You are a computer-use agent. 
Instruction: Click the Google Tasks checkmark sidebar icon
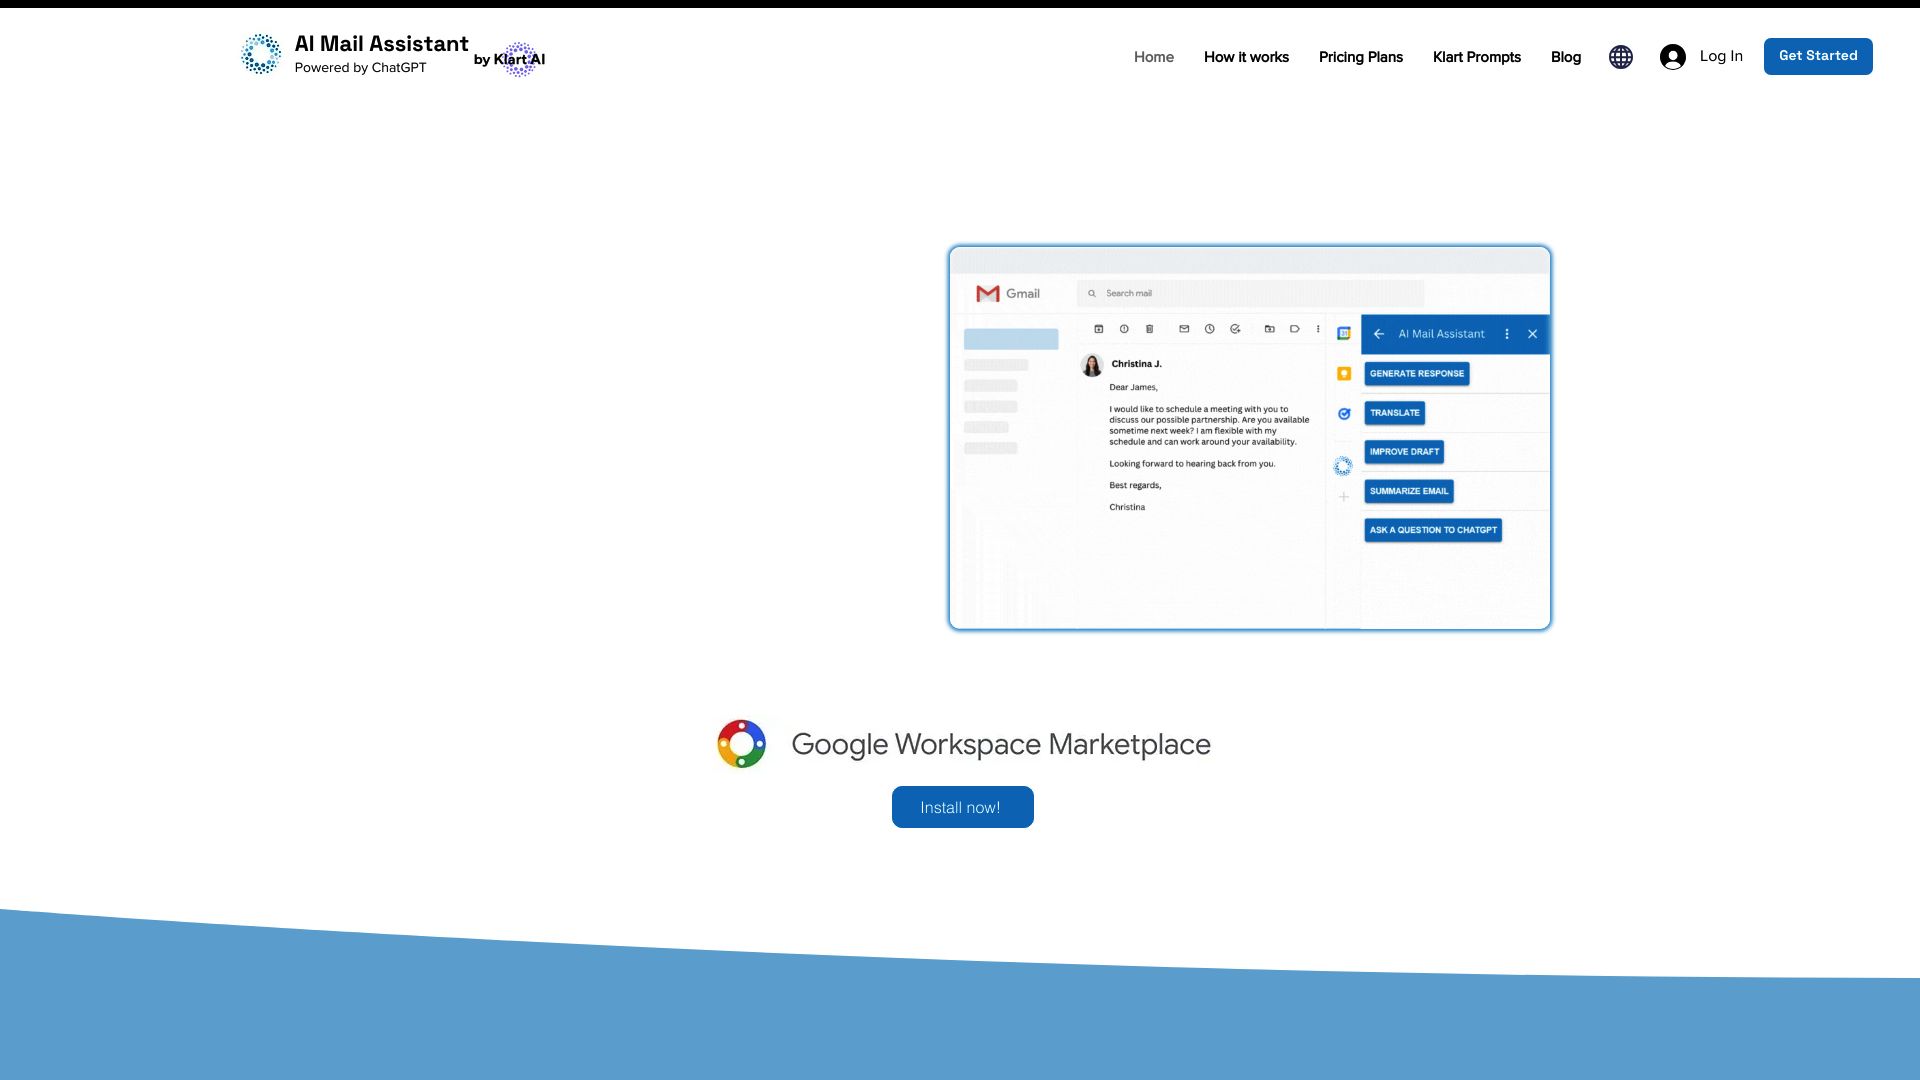(x=1344, y=413)
